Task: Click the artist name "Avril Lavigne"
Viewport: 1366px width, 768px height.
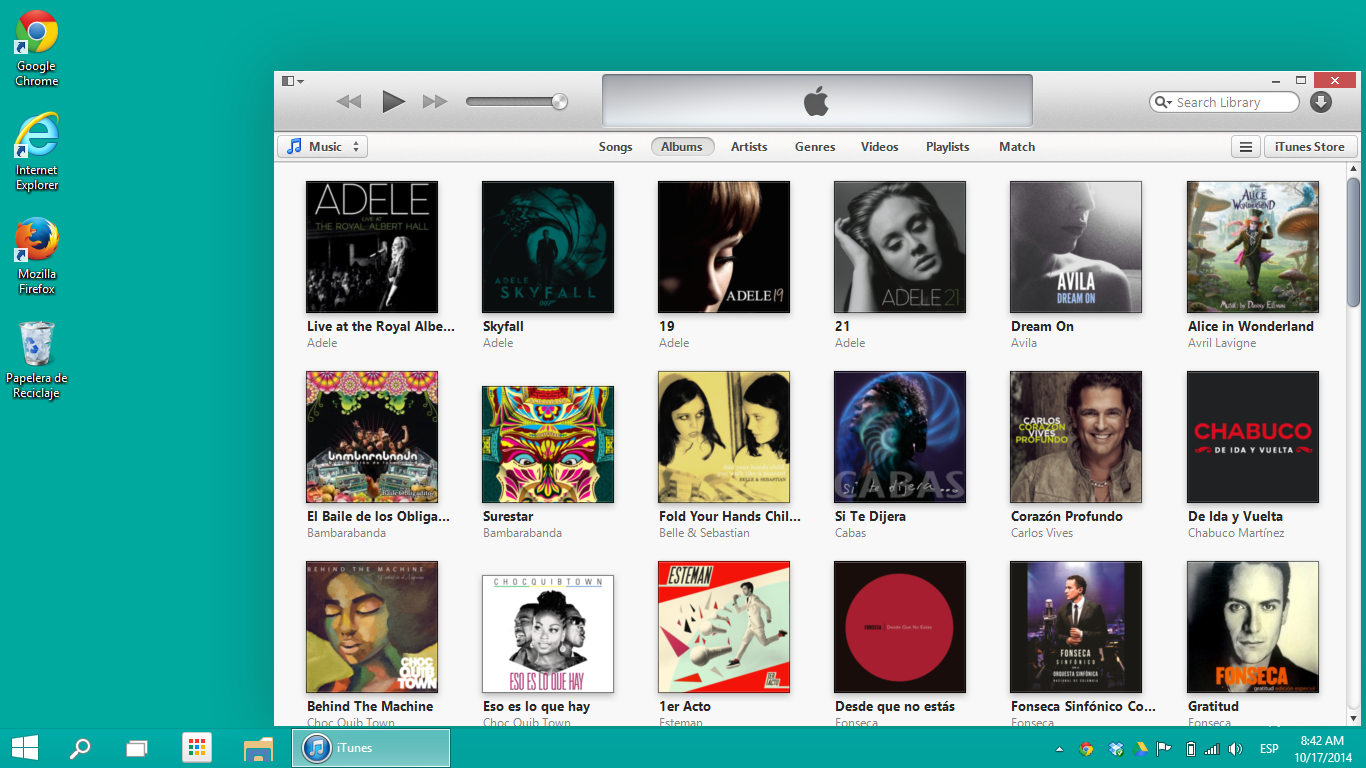Action: point(1222,343)
